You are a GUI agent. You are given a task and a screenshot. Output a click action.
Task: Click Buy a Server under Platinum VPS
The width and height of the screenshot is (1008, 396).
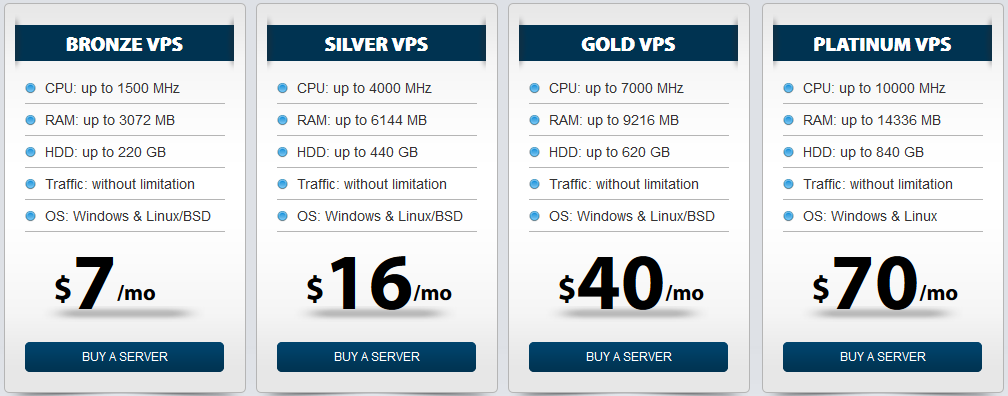[882, 357]
